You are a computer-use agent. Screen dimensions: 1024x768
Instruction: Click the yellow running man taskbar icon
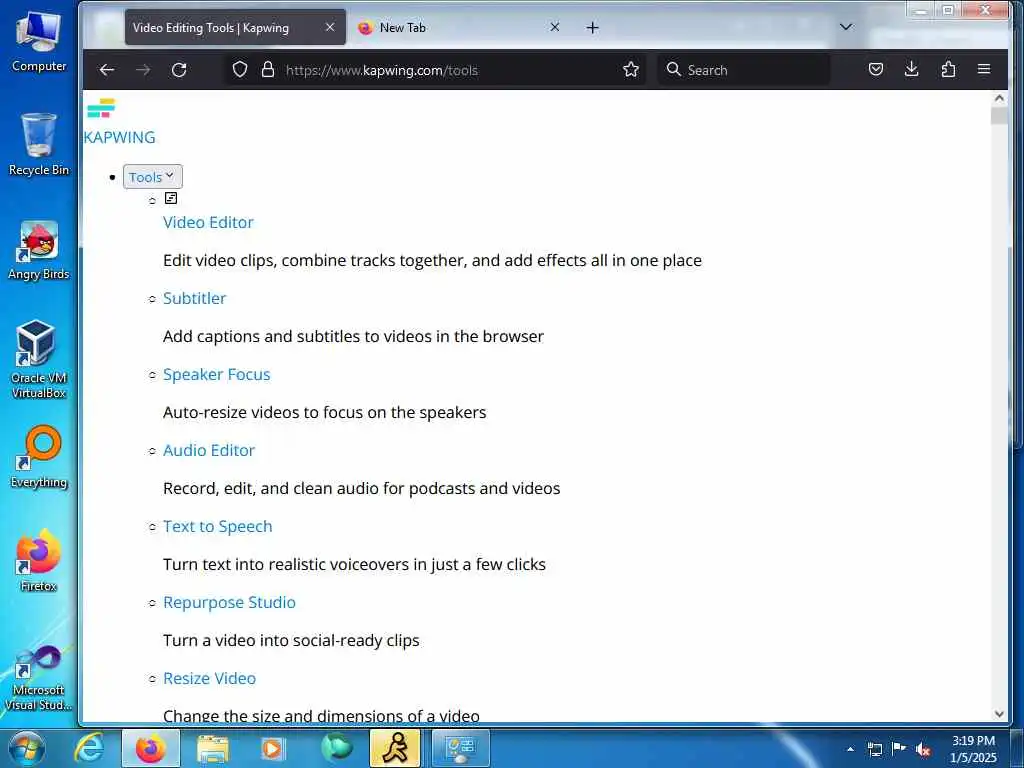pyautogui.click(x=395, y=748)
